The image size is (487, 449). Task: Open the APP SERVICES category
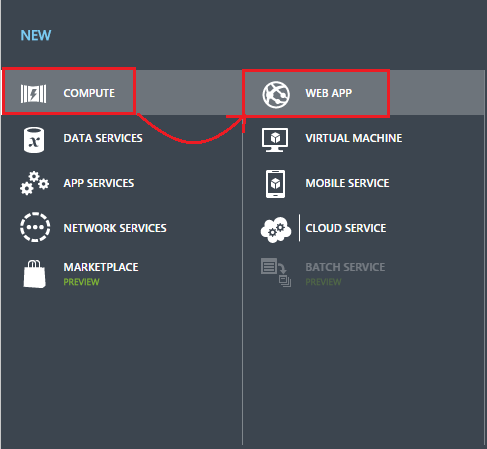[99, 183]
